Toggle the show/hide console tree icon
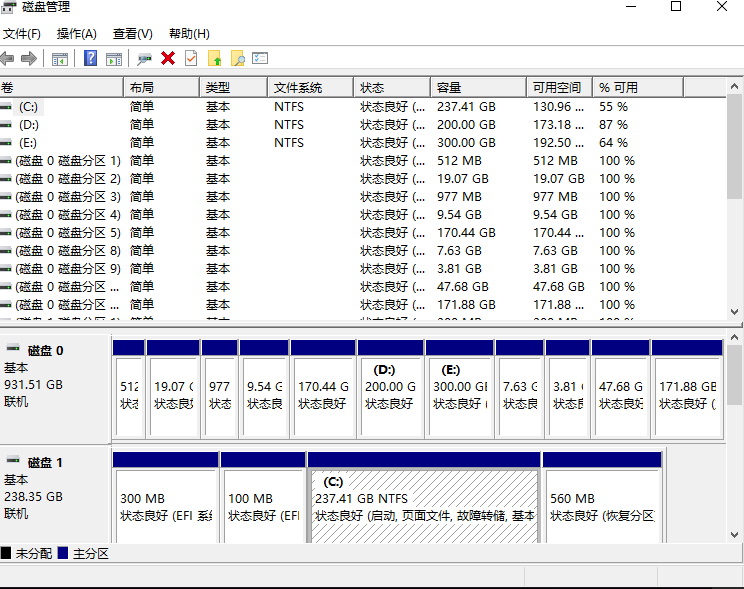The height and width of the screenshot is (589, 744). tap(60, 58)
